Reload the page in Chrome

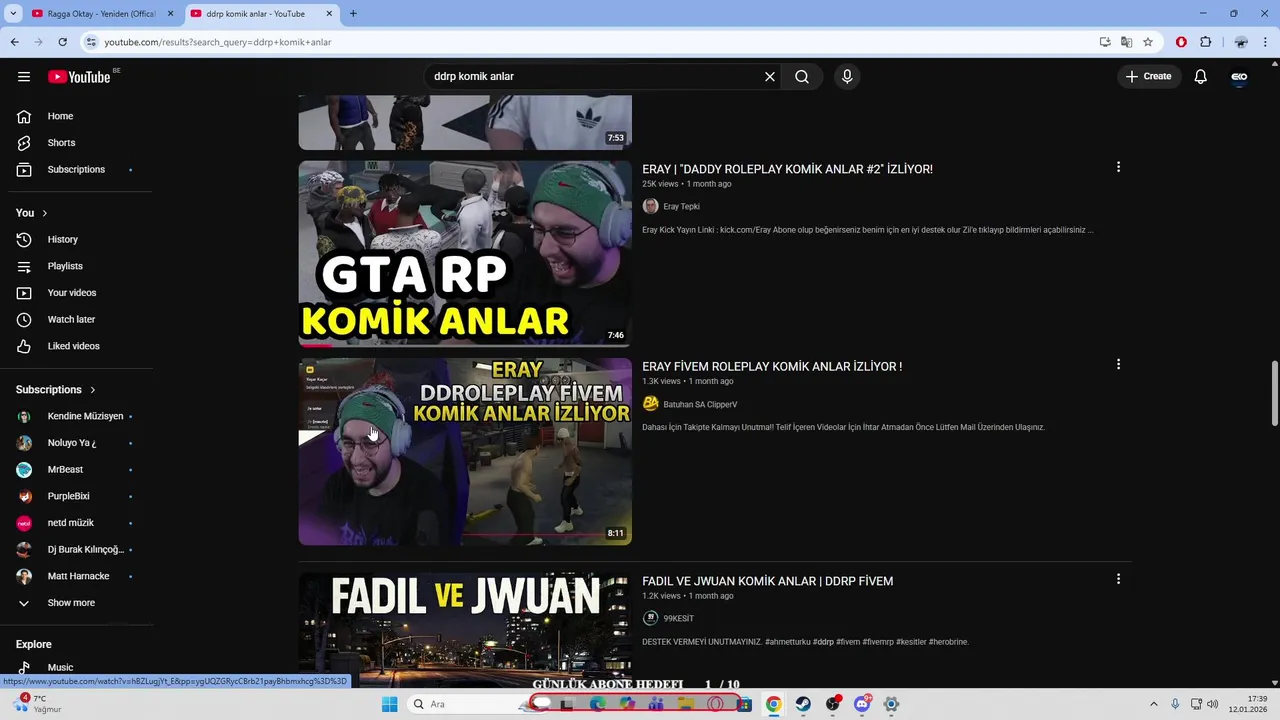pyautogui.click(x=62, y=42)
